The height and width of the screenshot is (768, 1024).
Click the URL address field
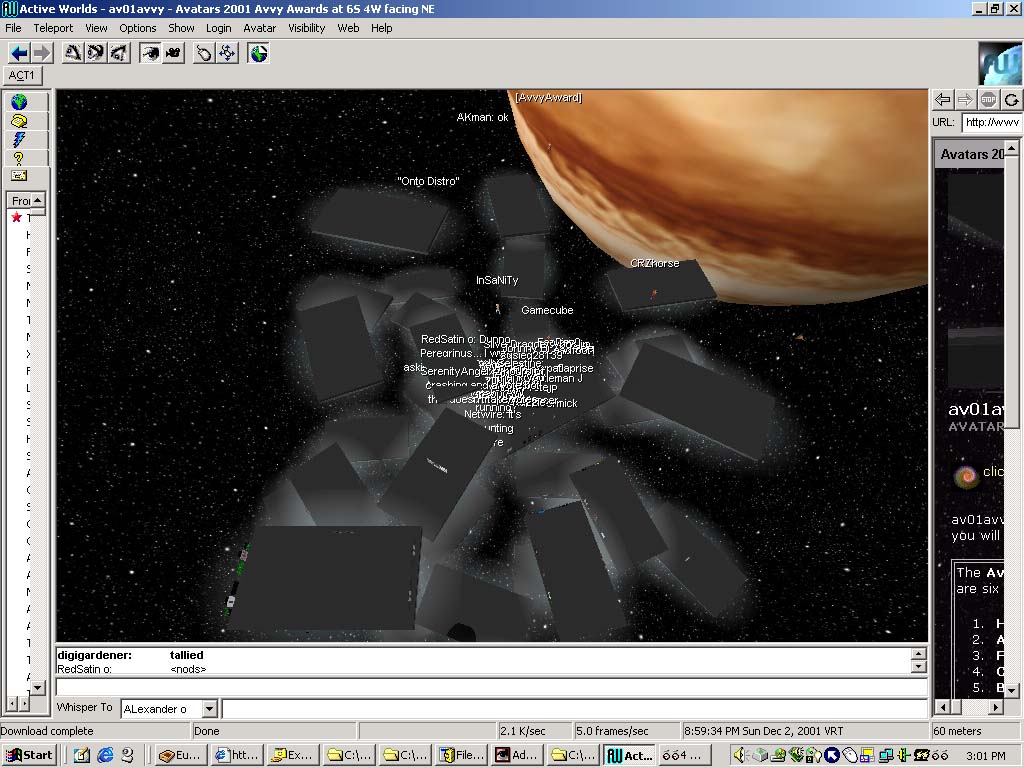pos(991,122)
